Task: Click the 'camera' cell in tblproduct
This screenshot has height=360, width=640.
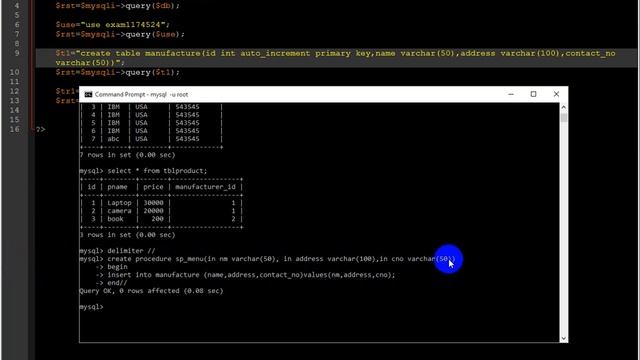Action: (119, 211)
